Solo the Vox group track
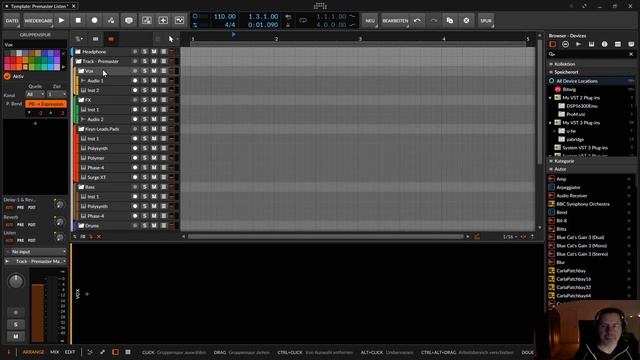 pos(144,71)
